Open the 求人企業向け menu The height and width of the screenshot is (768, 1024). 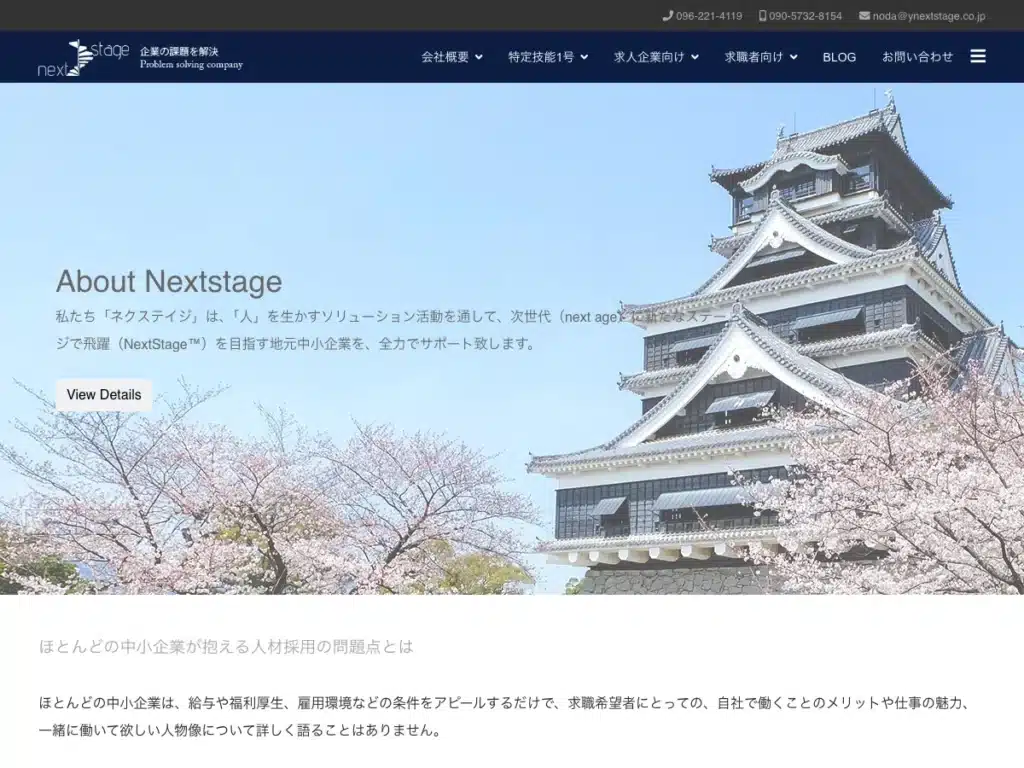click(x=649, y=57)
